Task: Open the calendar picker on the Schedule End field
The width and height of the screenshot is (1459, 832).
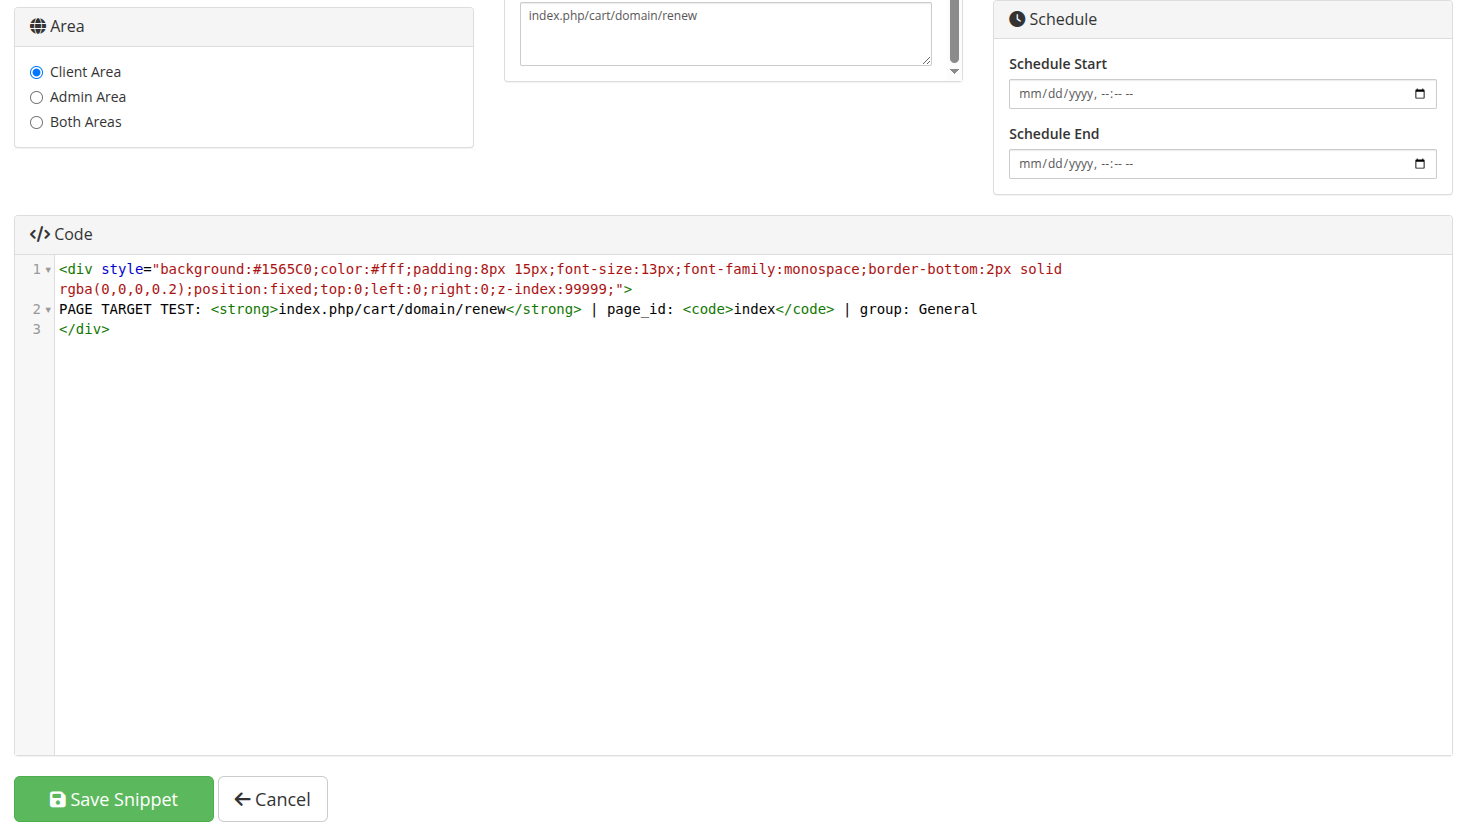Action: point(1420,163)
